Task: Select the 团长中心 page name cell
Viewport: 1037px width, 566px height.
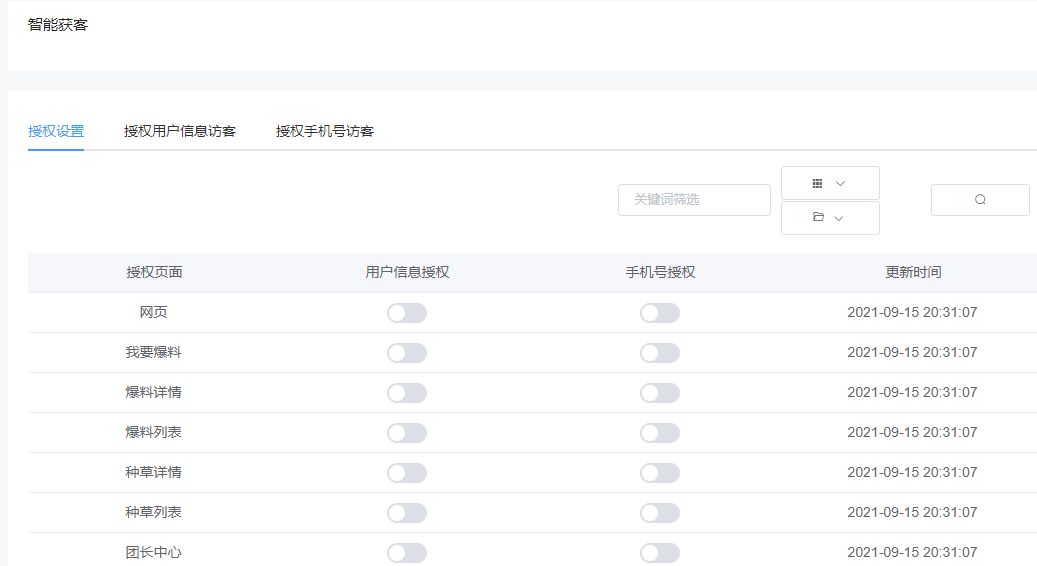Action: pyautogui.click(x=153, y=552)
